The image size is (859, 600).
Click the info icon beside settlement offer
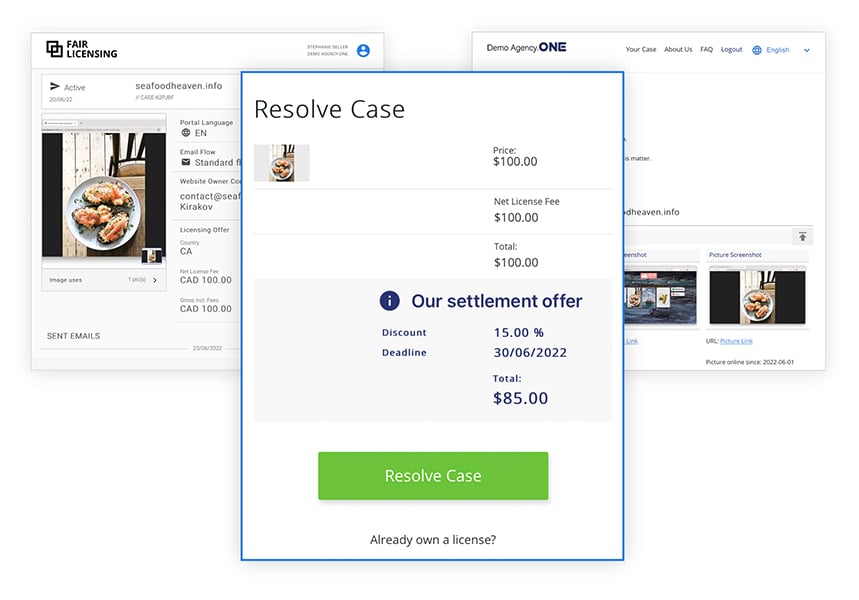coord(390,300)
